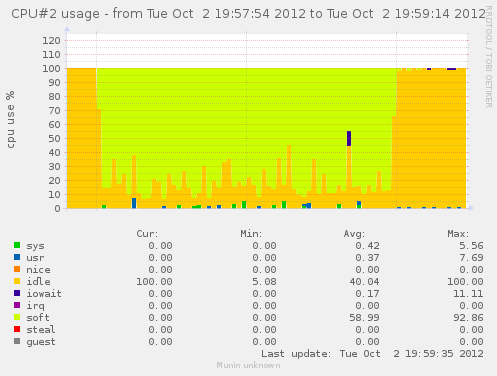The height and width of the screenshot is (376, 497).
Task: Click the 'Max:' column header
Action: 458,234
